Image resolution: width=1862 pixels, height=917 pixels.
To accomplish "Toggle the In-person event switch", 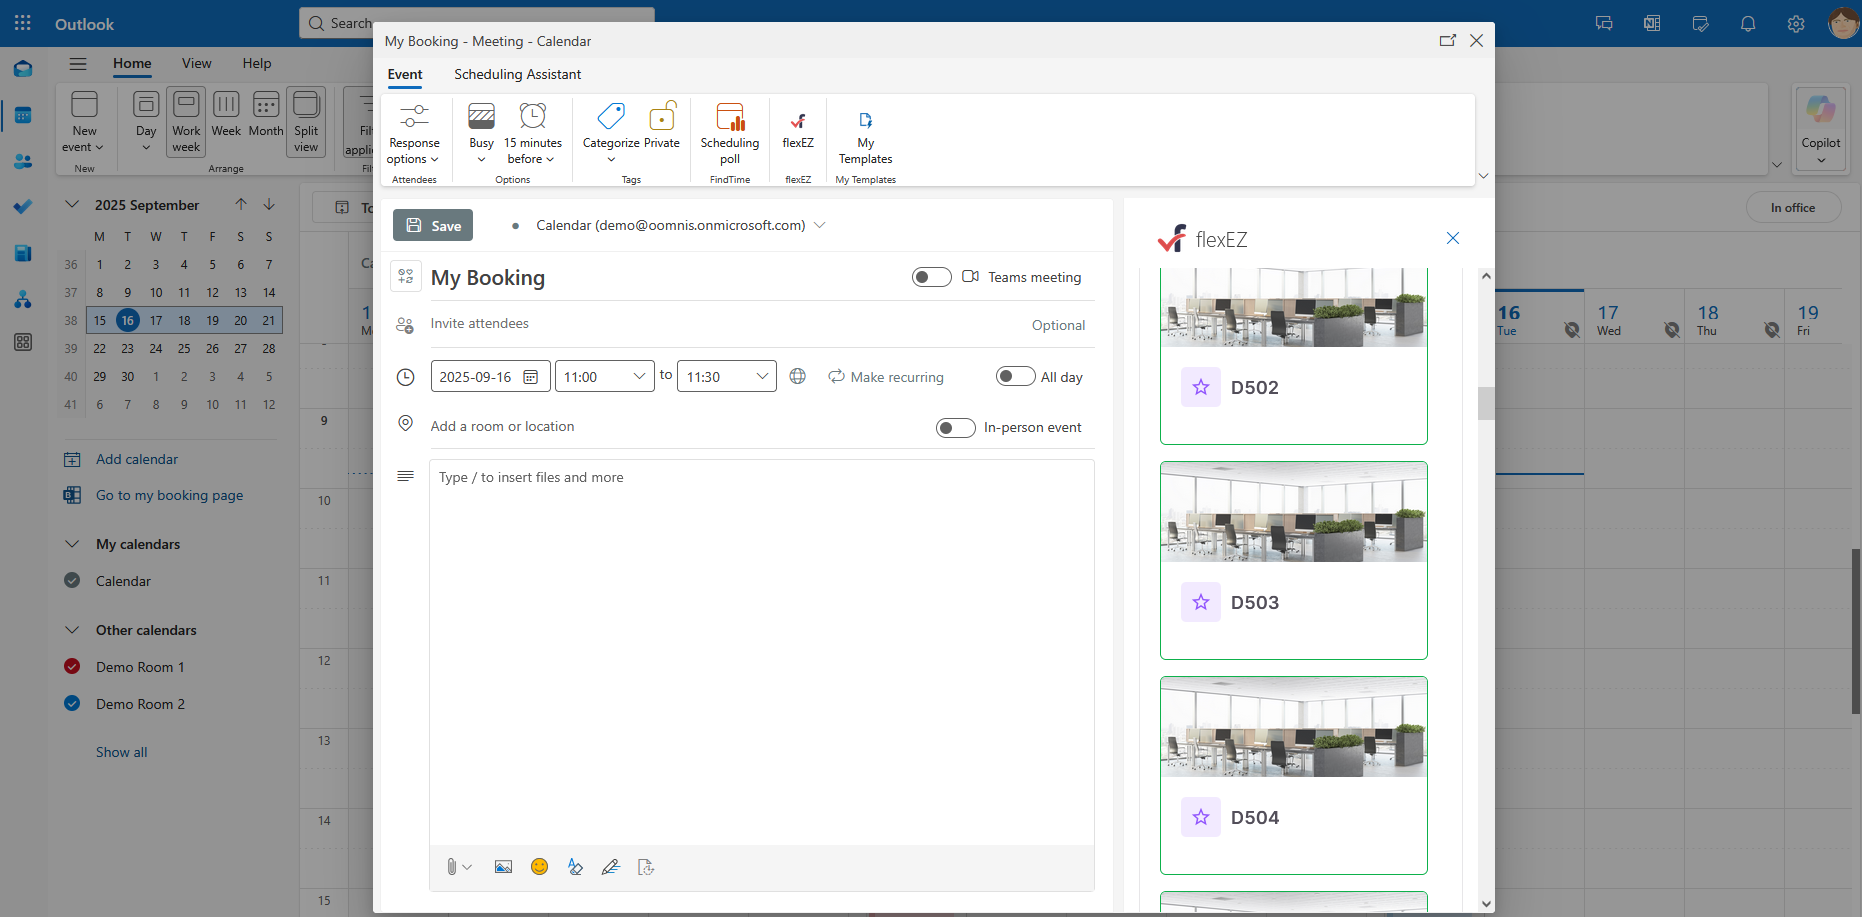I will pyautogui.click(x=955, y=427).
